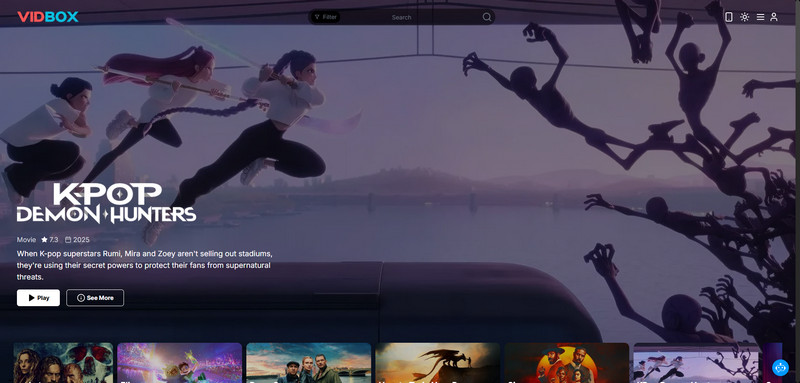Click the star rating 7.3
This screenshot has height=383, width=800.
[49, 240]
